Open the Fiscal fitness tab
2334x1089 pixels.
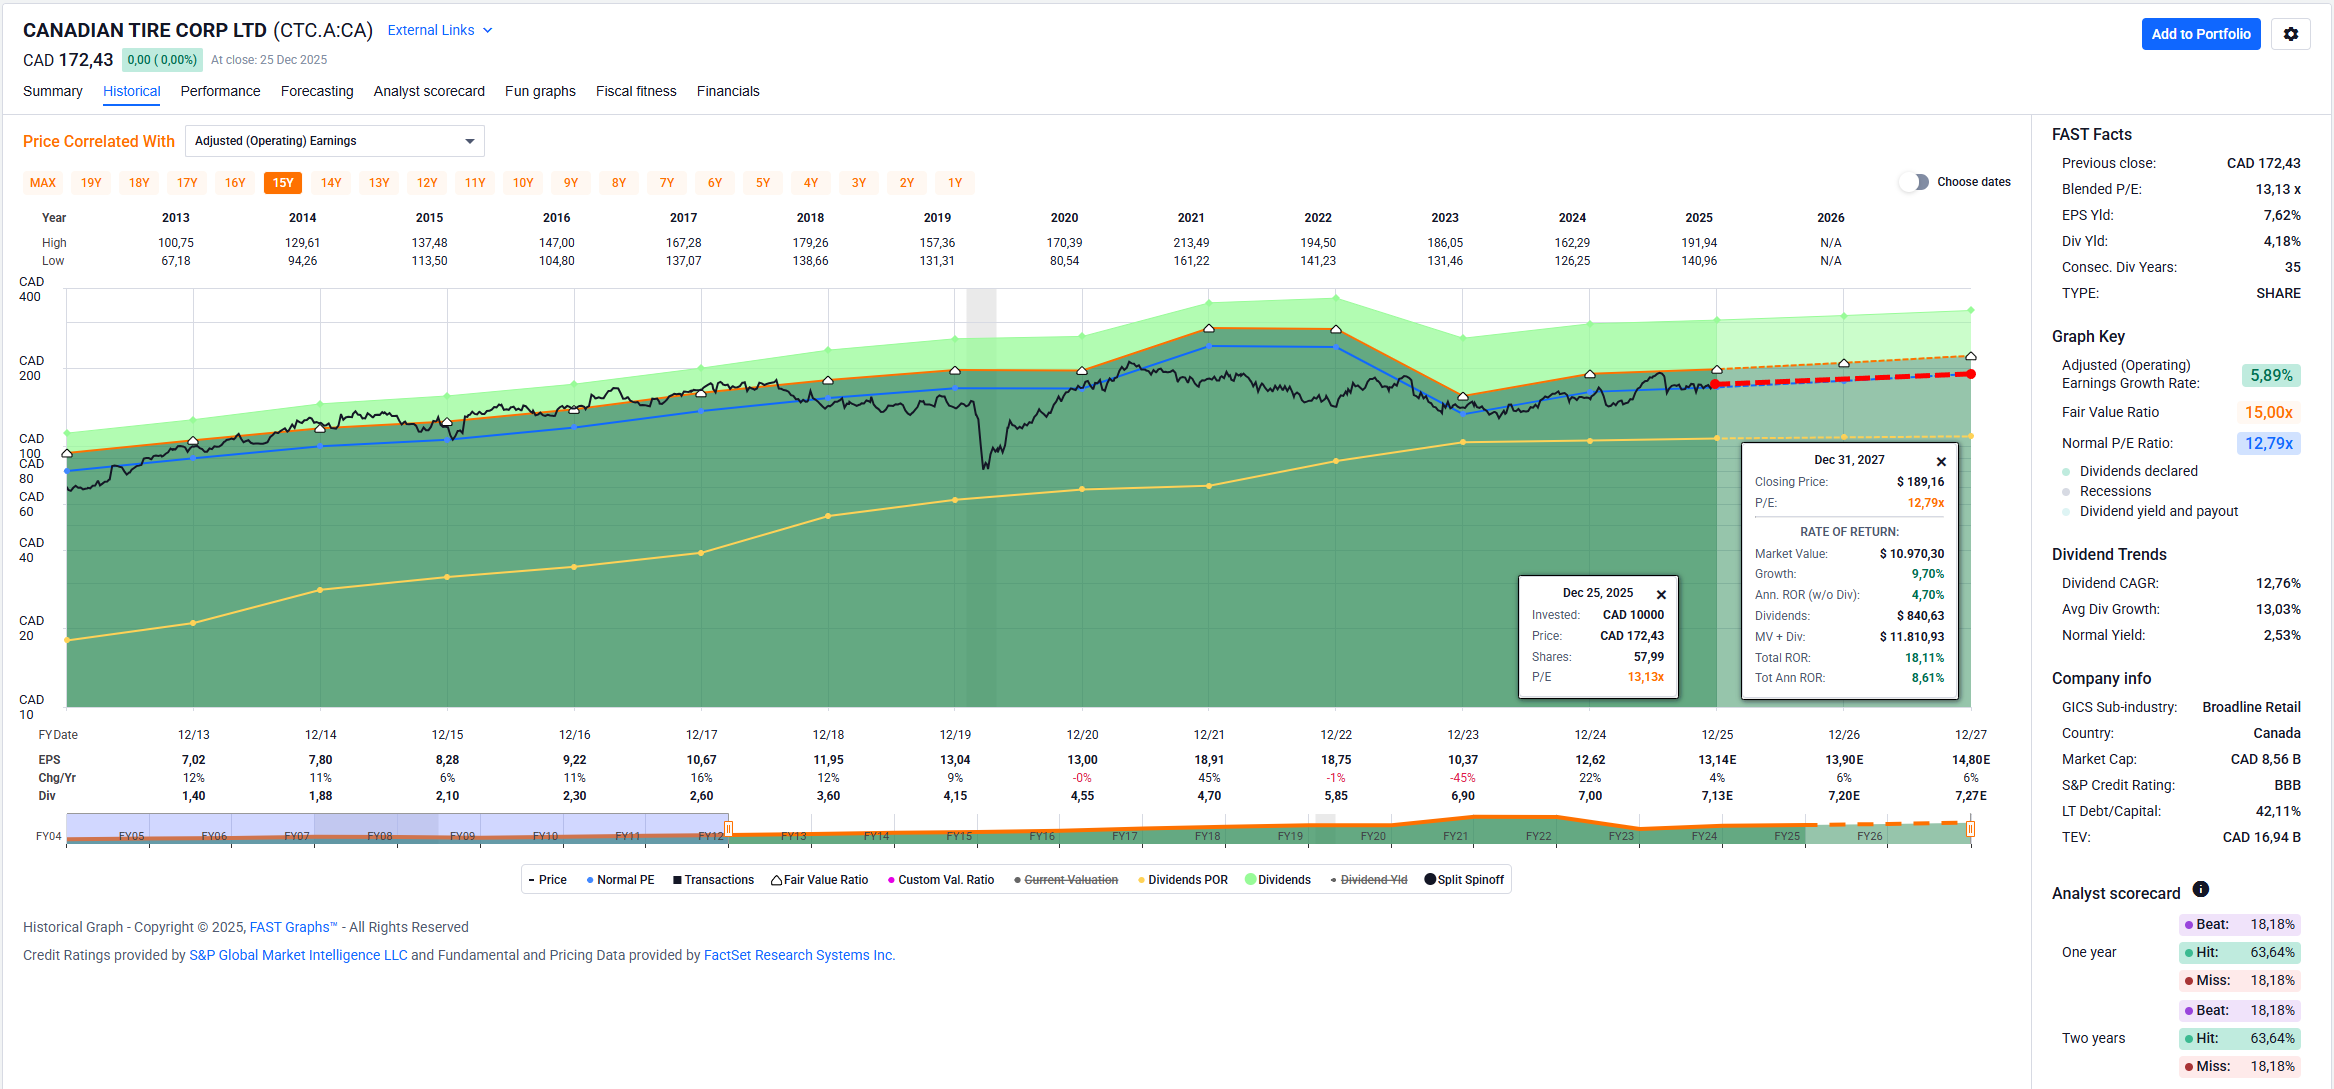(x=636, y=91)
